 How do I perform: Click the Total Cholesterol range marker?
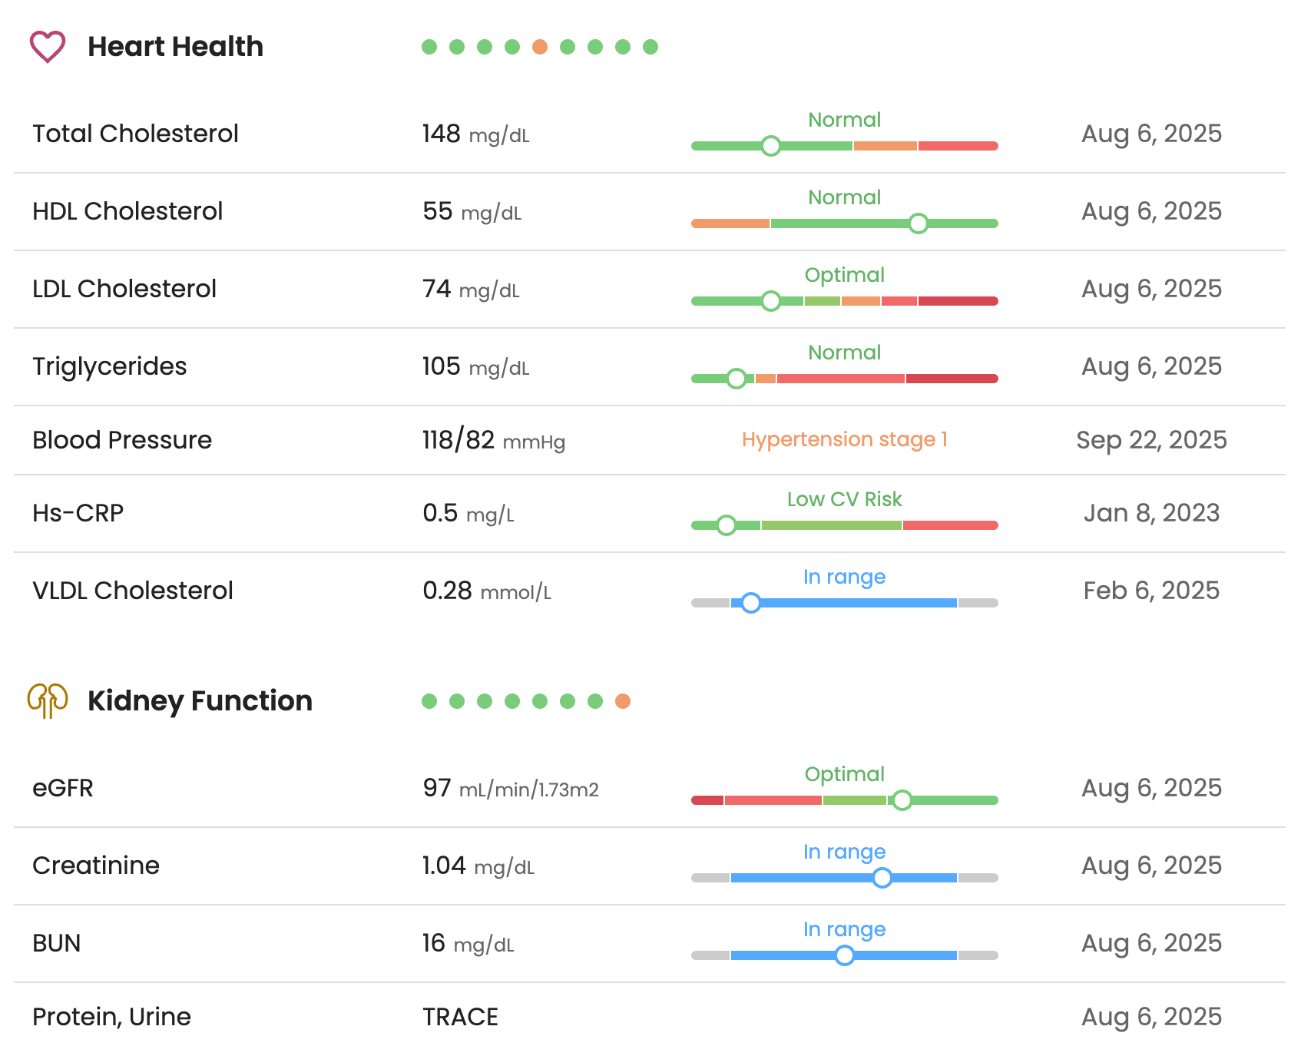[x=771, y=146]
